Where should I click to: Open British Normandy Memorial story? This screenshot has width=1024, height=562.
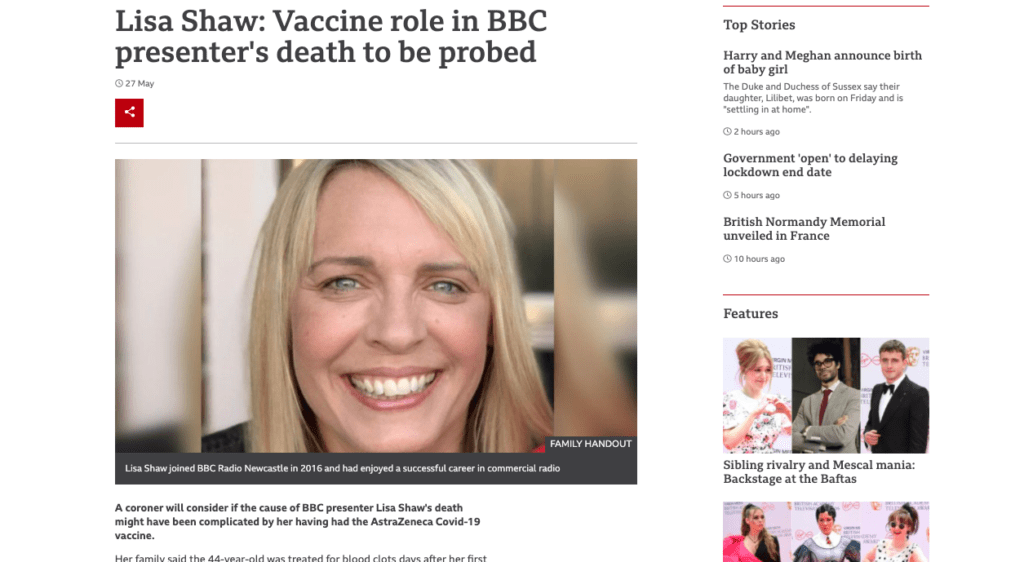click(804, 228)
